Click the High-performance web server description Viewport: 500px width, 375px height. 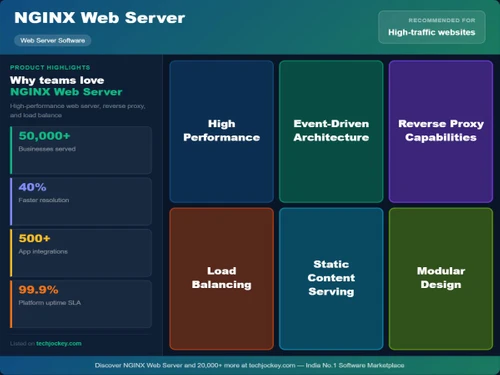(x=78, y=110)
